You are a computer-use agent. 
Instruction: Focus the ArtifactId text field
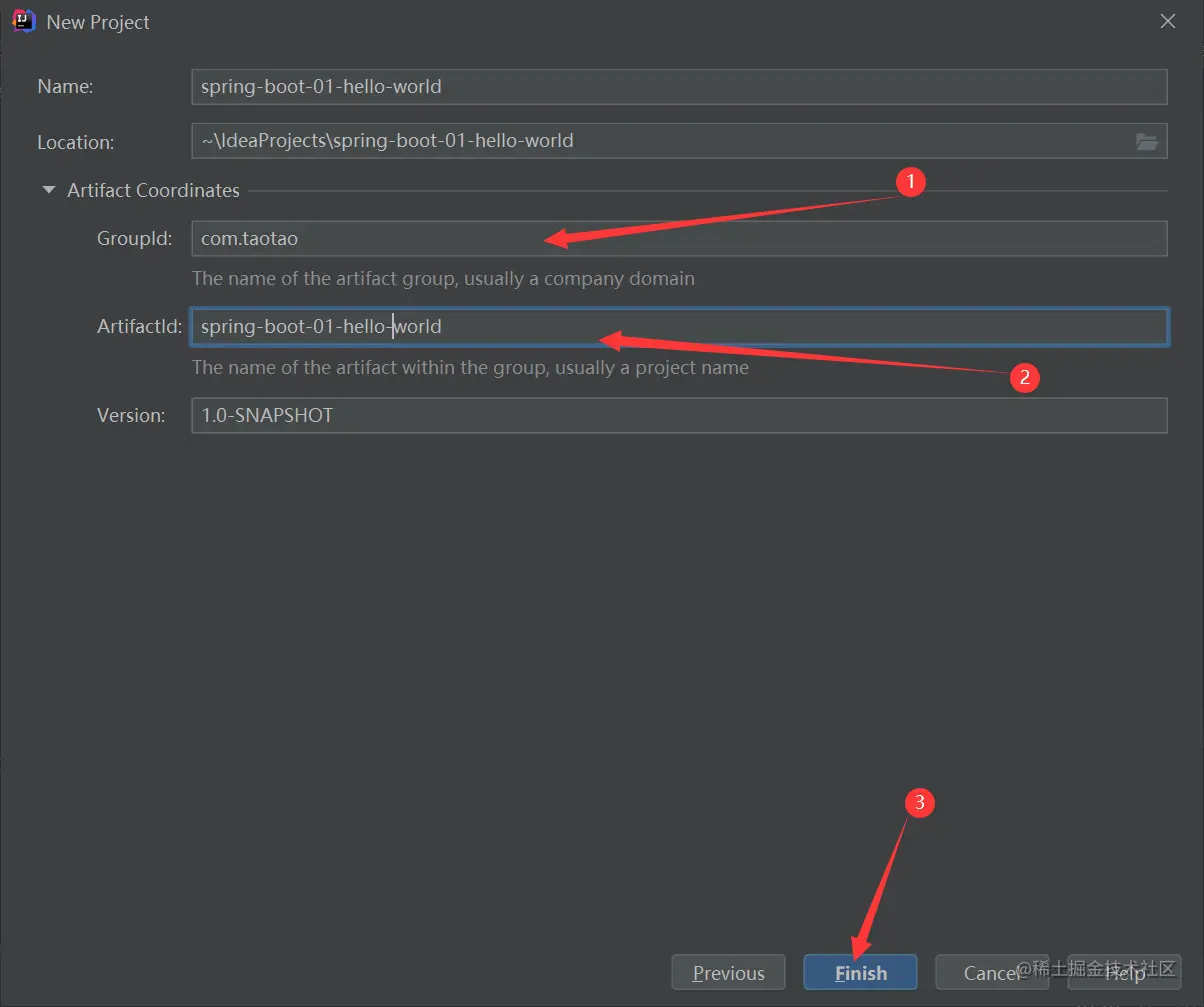click(679, 327)
